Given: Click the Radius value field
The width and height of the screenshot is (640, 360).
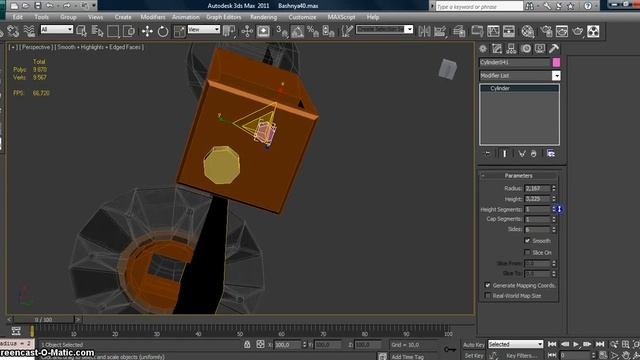Looking at the screenshot, I should point(538,188).
